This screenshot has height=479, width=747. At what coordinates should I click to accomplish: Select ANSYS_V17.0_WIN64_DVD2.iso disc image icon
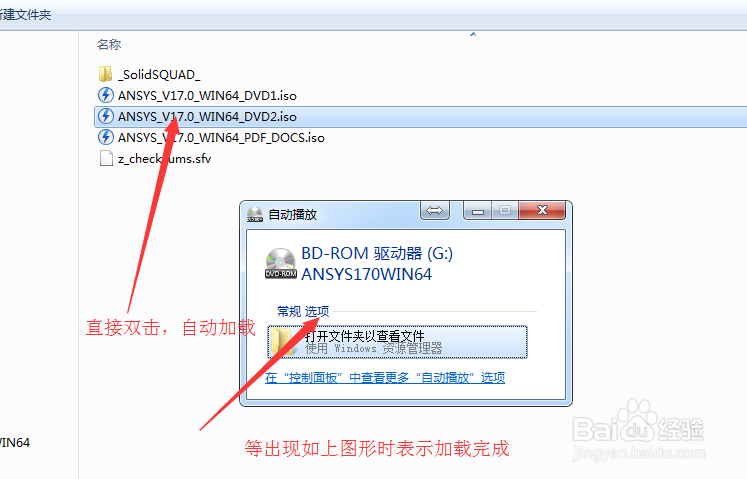106,116
